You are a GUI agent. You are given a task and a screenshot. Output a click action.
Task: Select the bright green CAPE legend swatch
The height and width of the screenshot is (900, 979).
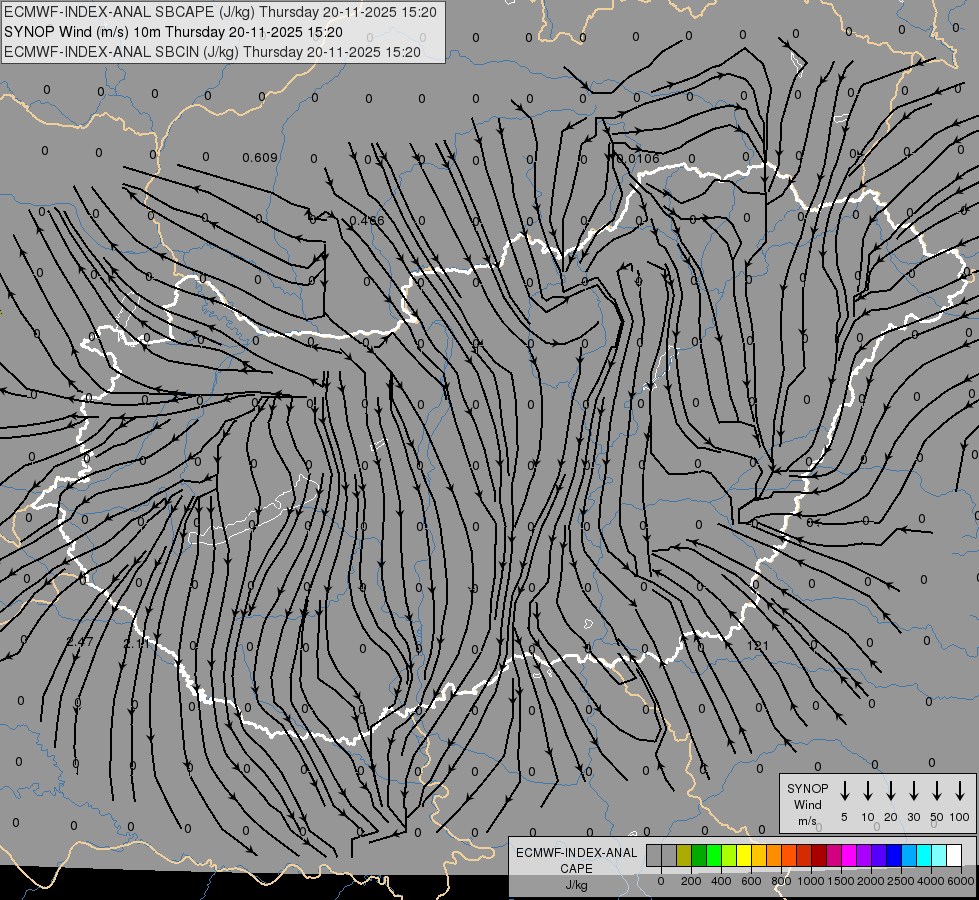(x=714, y=855)
